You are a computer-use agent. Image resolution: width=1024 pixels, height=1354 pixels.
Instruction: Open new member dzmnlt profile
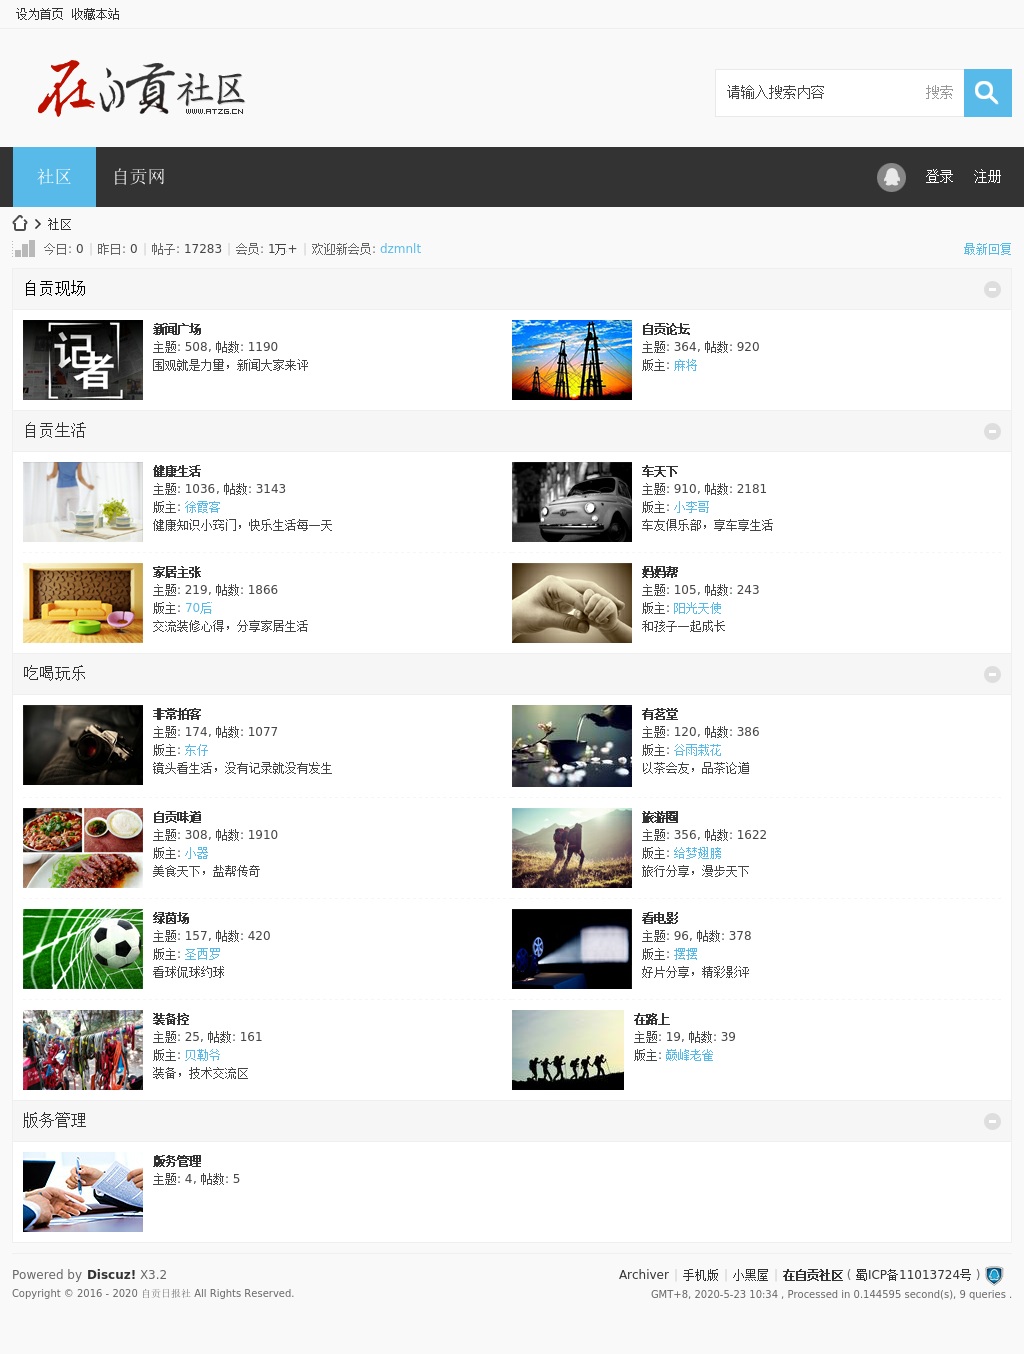click(400, 249)
